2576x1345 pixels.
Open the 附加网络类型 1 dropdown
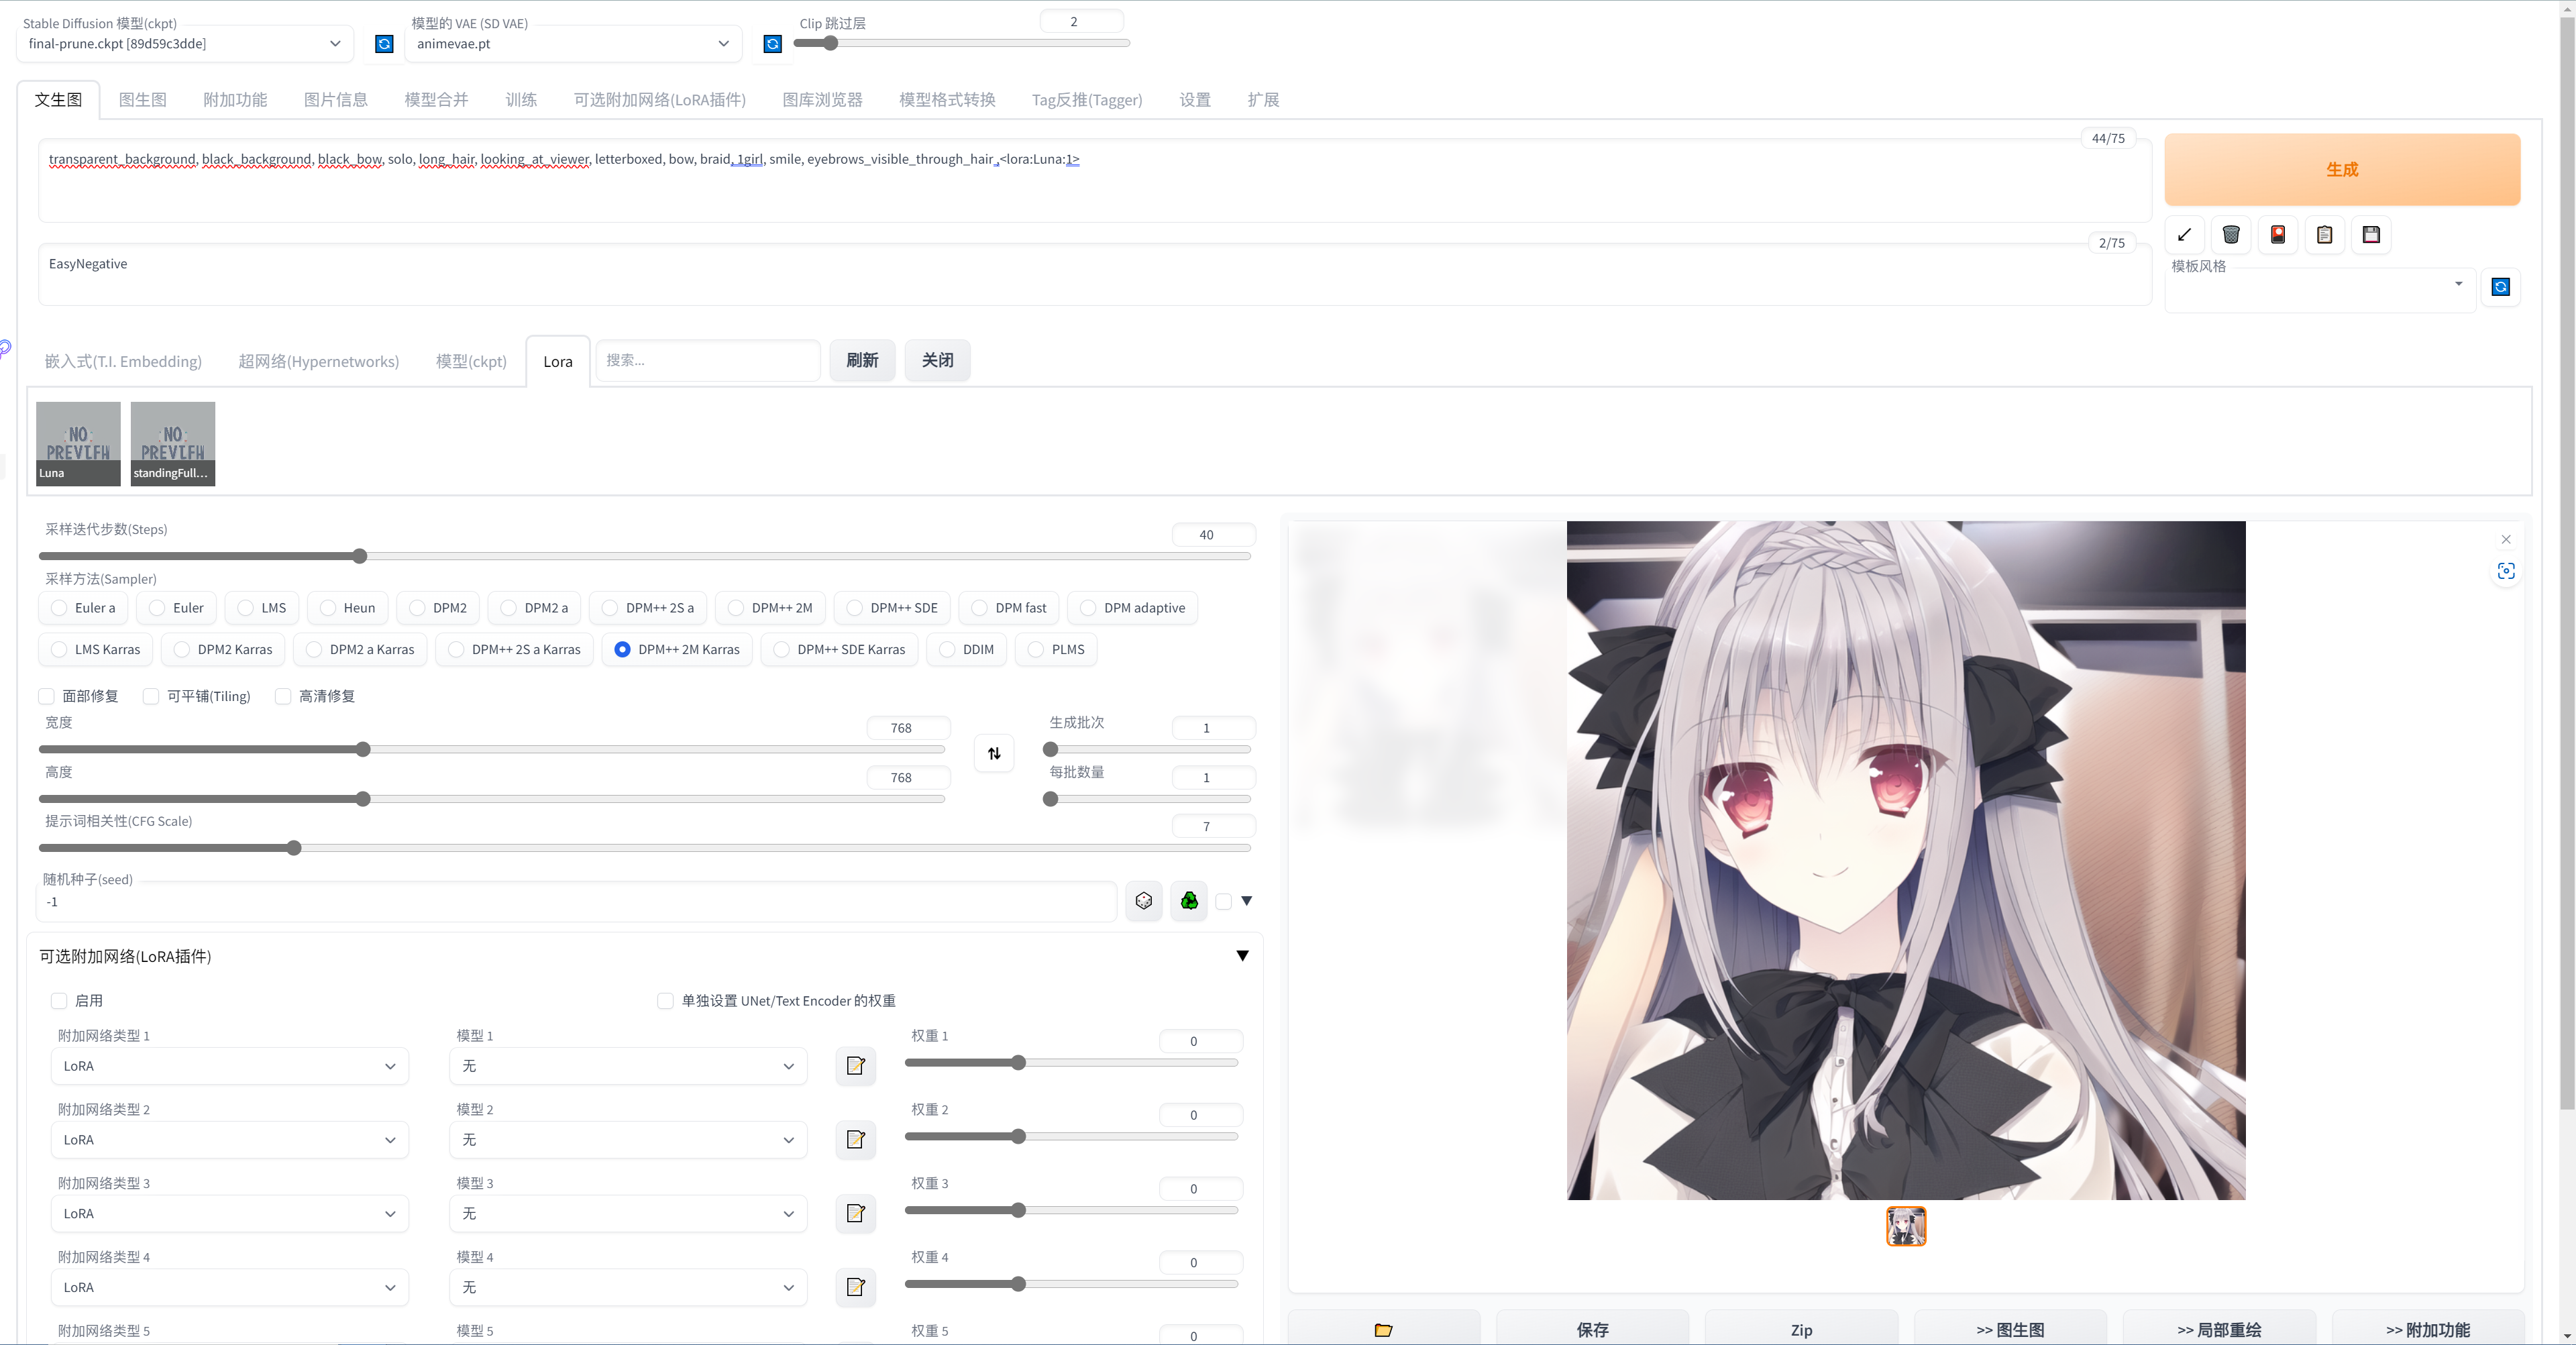(x=230, y=1066)
